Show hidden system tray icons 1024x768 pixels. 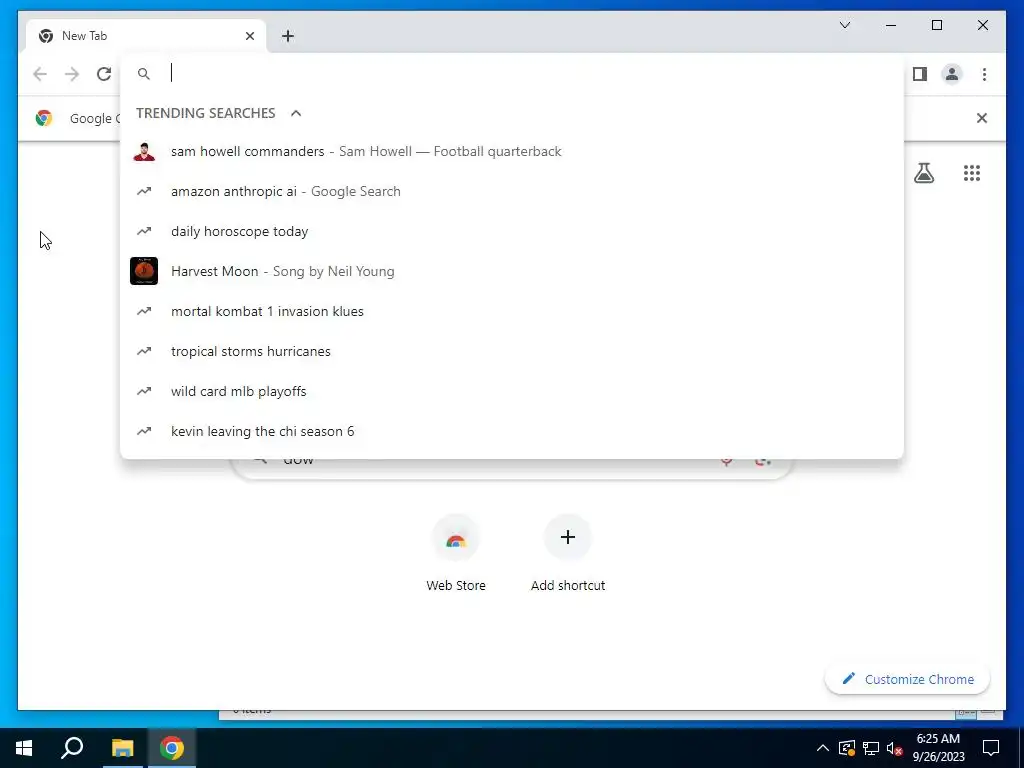823,748
